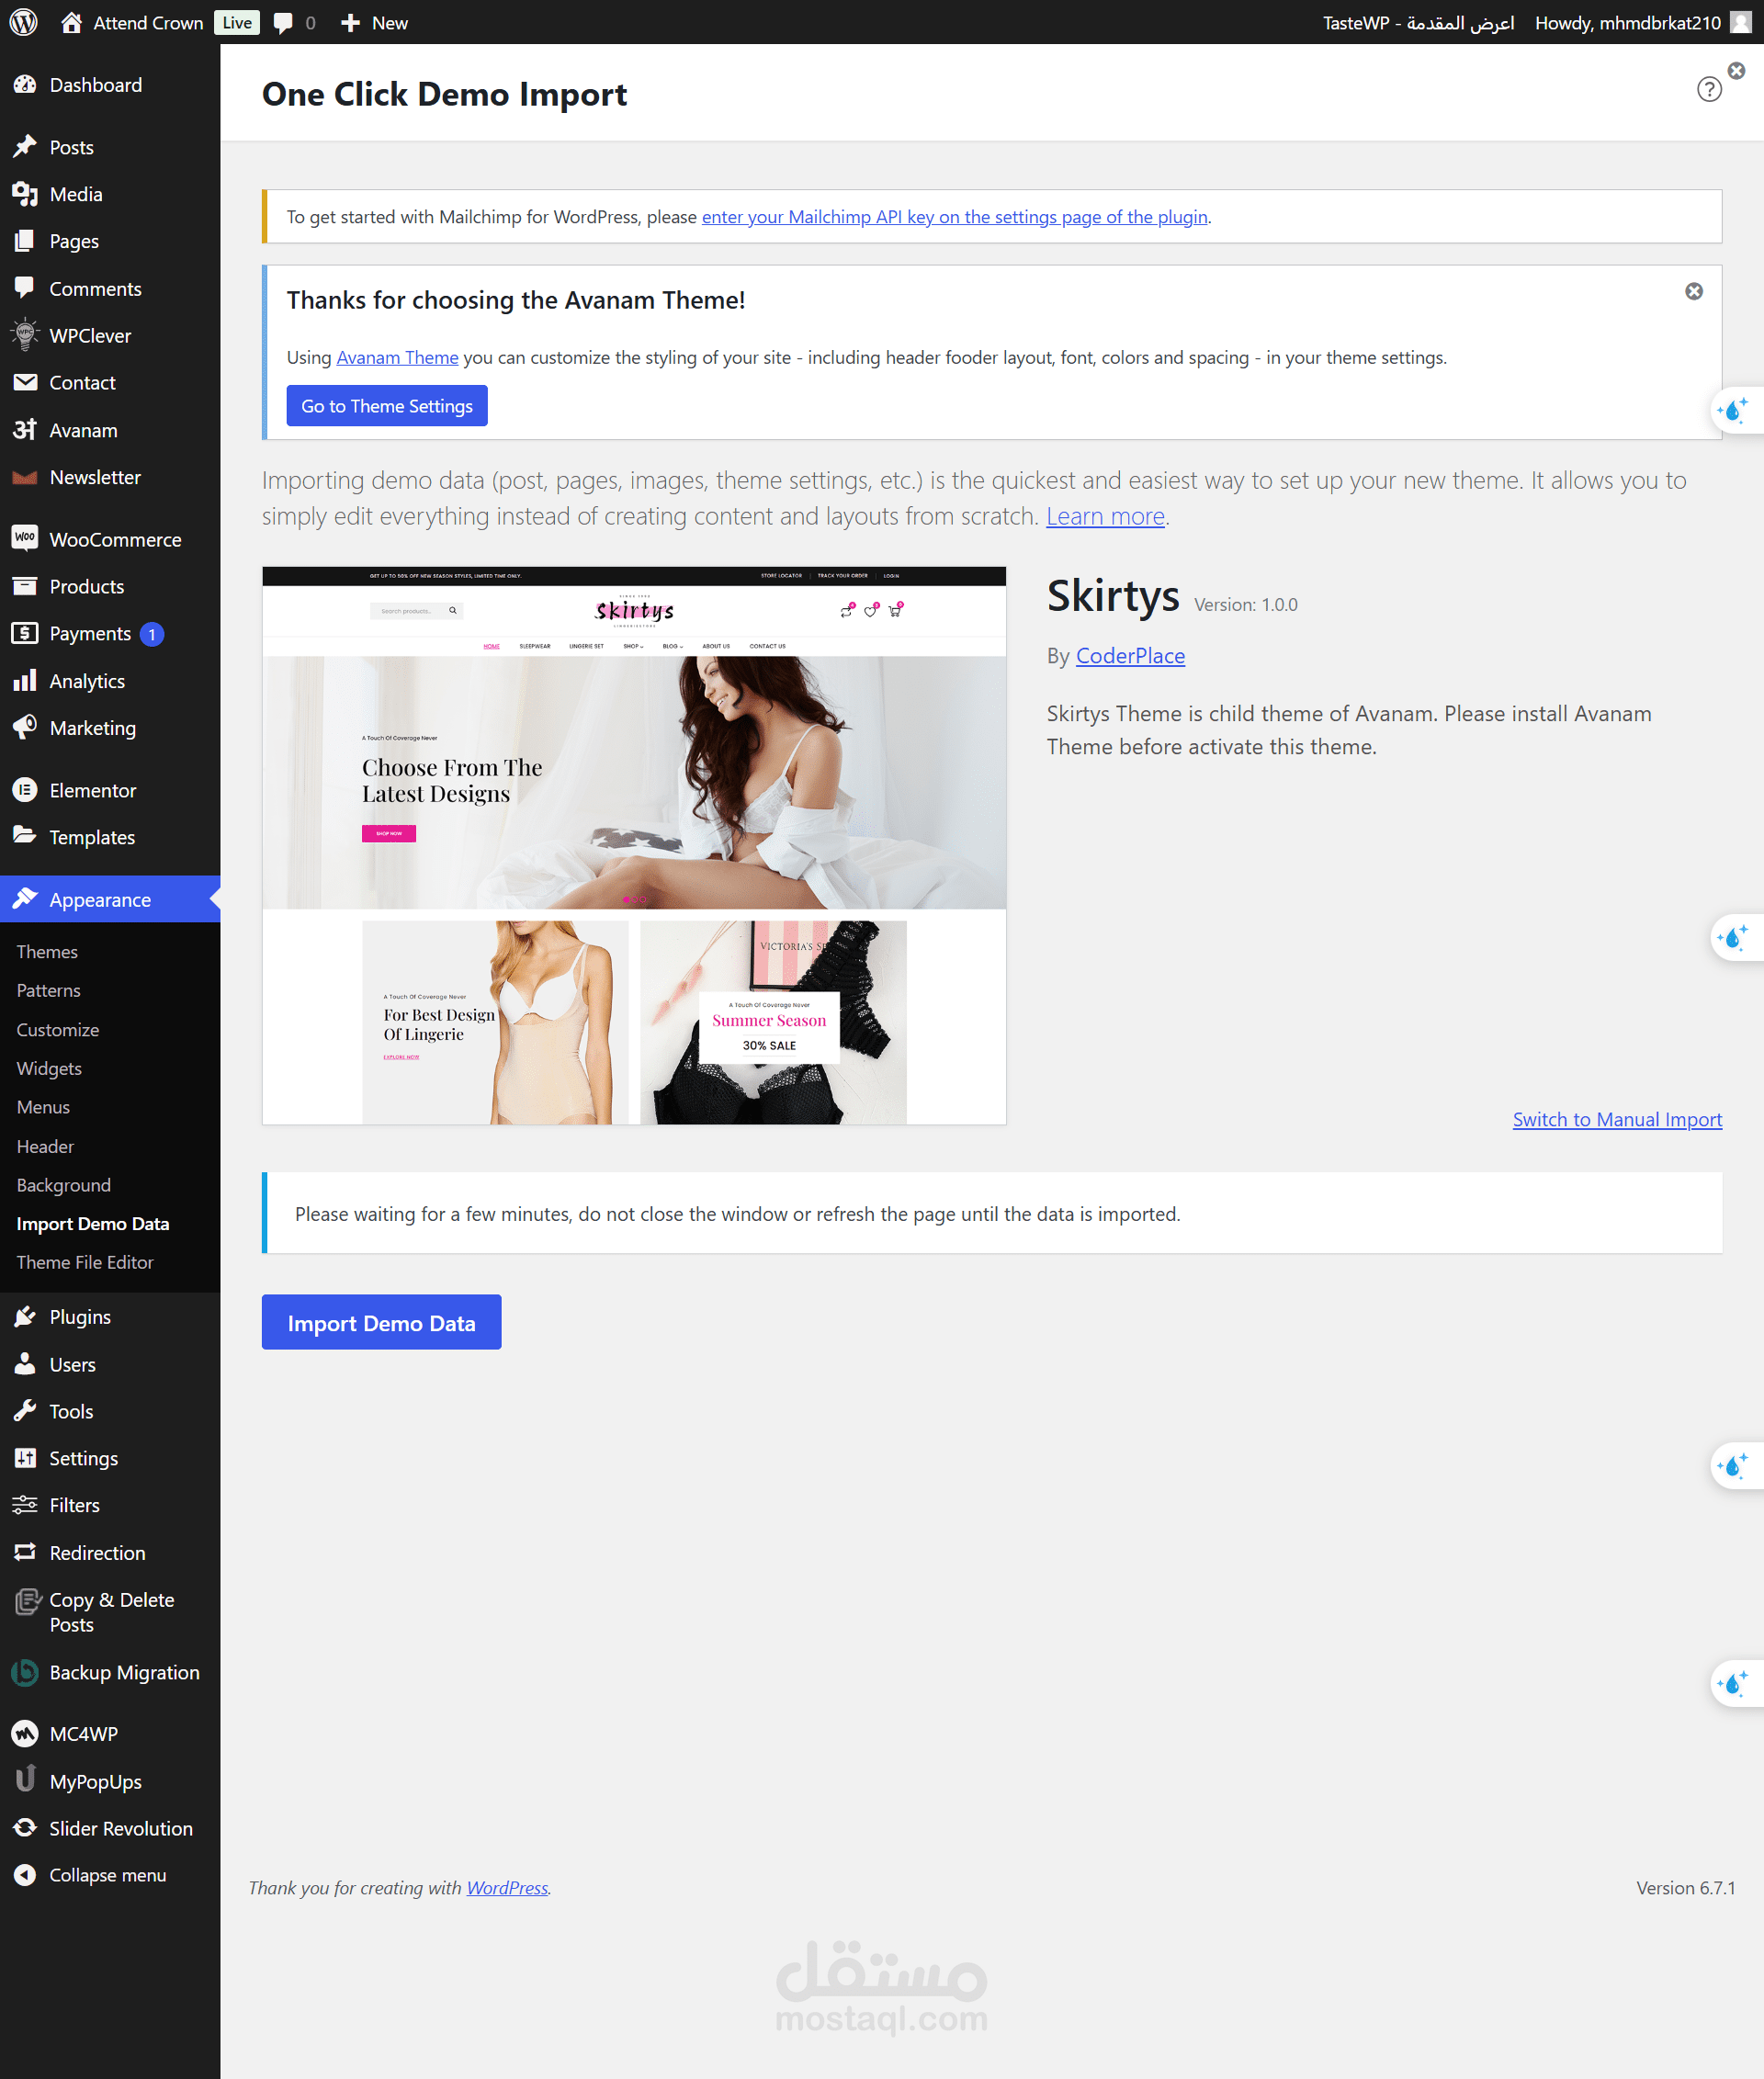Open Slider Revolution menu

point(120,1828)
